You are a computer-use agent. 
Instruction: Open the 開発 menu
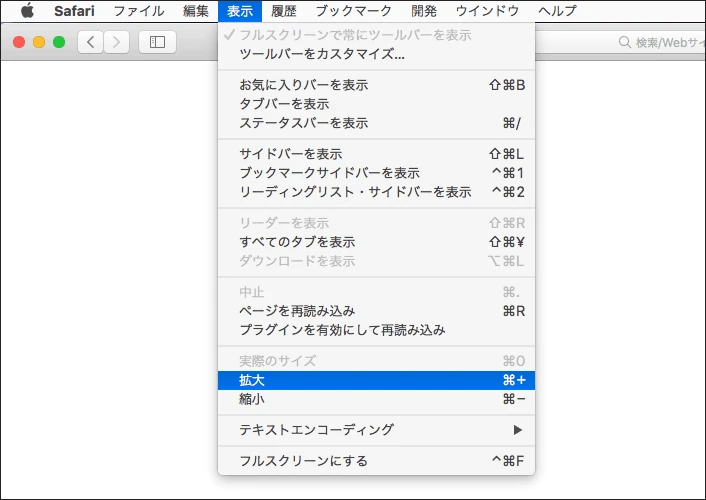click(x=424, y=11)
